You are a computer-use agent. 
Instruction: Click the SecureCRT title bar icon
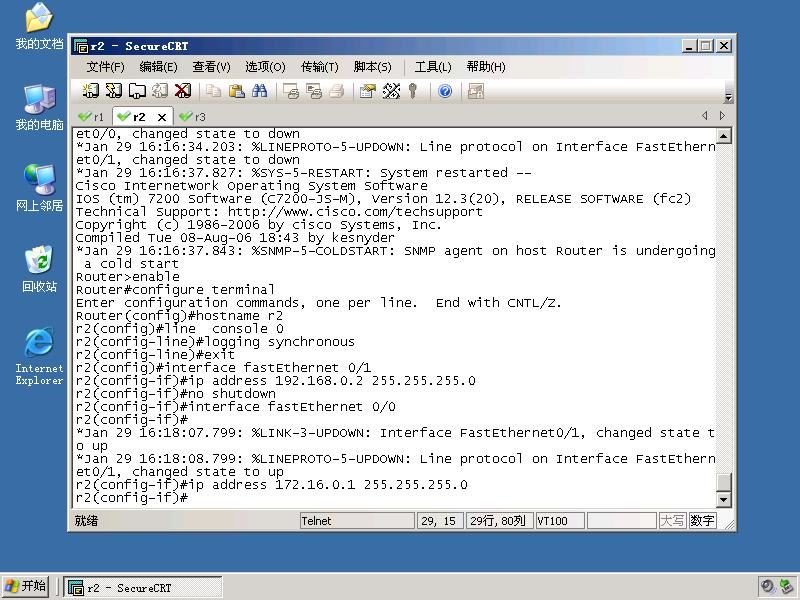(x=81, y=46)
